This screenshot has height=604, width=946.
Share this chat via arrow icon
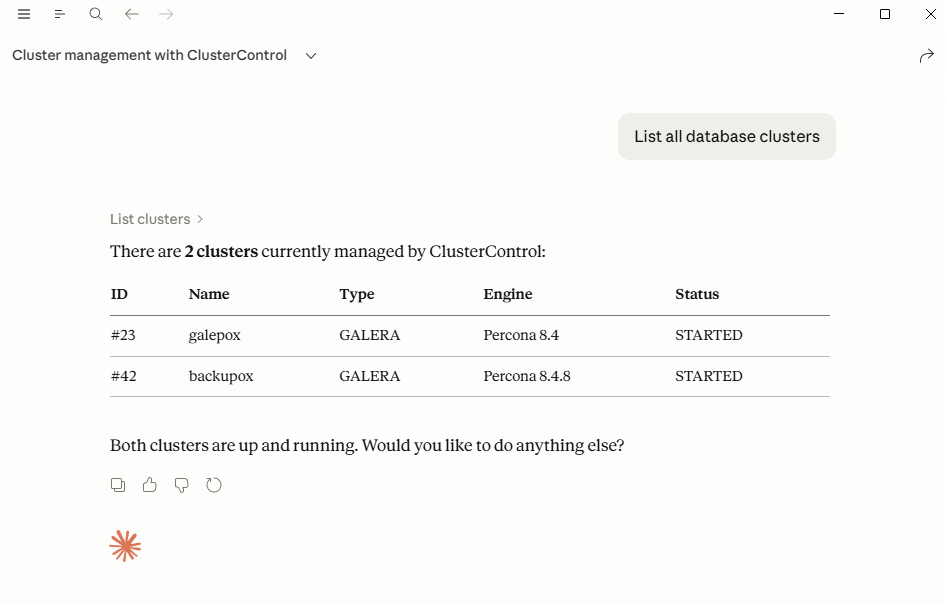point(927,56)
